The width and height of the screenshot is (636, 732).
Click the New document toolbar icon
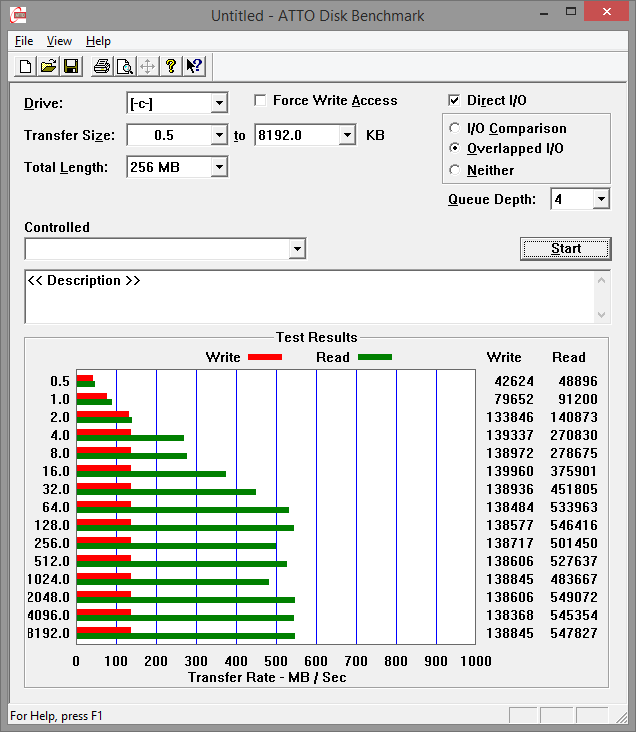click(x=26, y=66)
